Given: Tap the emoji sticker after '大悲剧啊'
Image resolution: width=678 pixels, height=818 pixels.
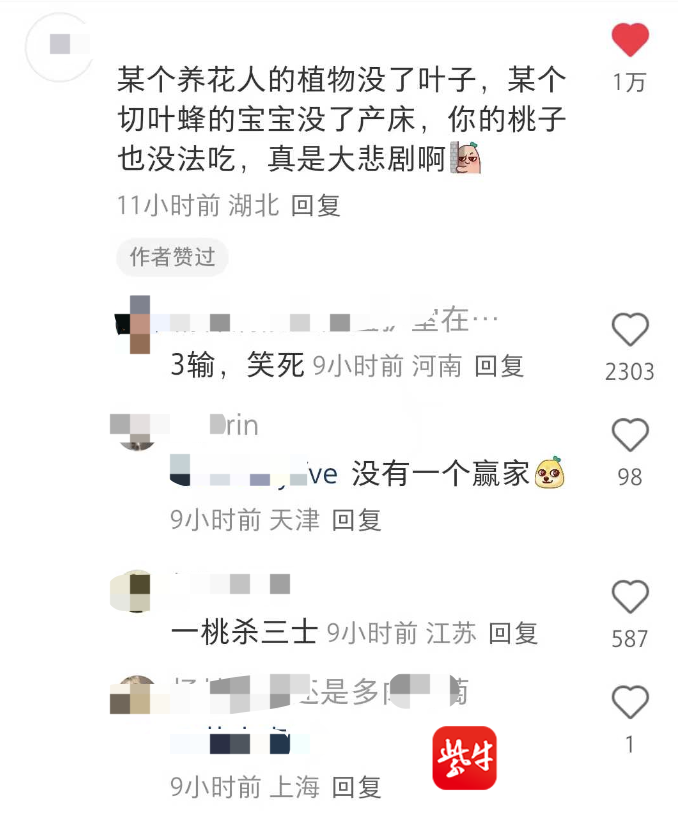Looking at the screenshot, I should (465, 158).
